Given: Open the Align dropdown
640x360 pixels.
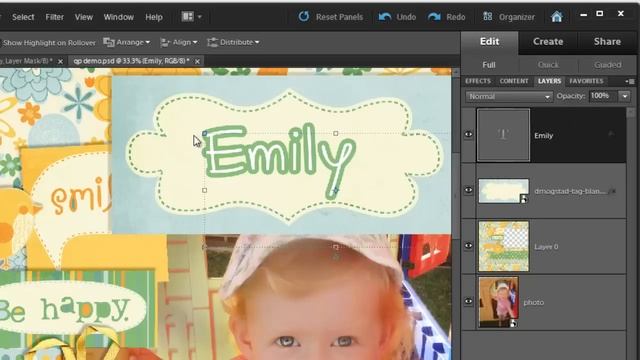Looking at the screenshot, I should pyautogui.click(x=179, y=42).
